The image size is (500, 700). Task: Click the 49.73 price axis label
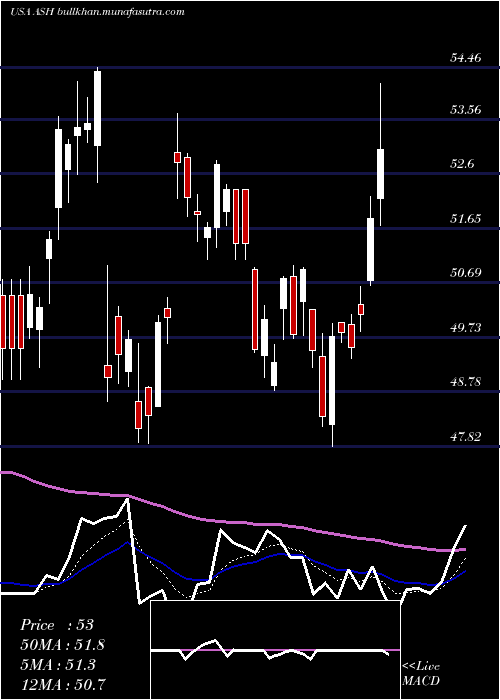[x=465, y=328]
